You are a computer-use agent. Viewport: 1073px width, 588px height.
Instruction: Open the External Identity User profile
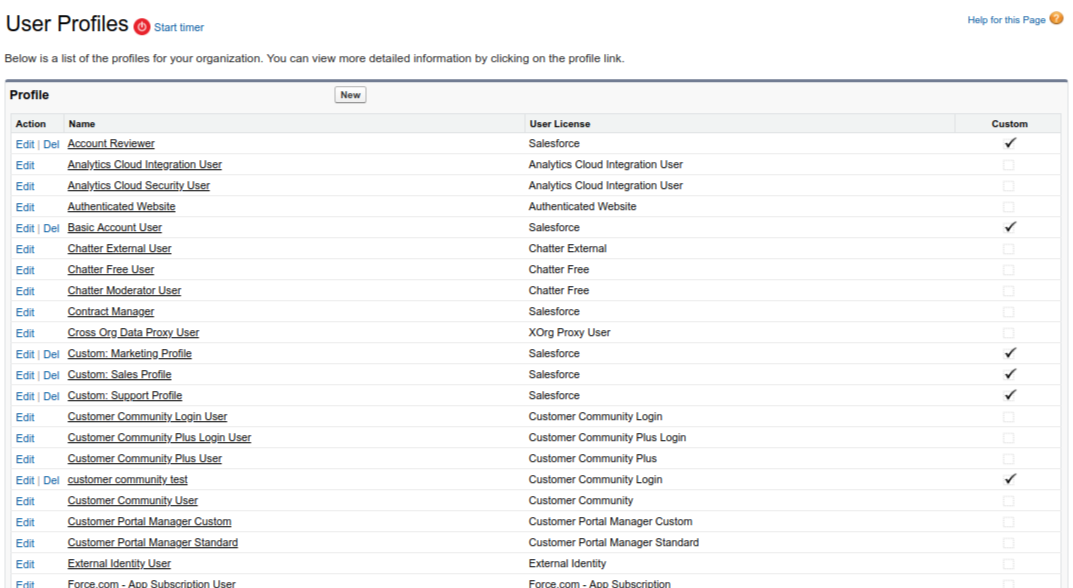pyautogui.click(x=119, y=564)
